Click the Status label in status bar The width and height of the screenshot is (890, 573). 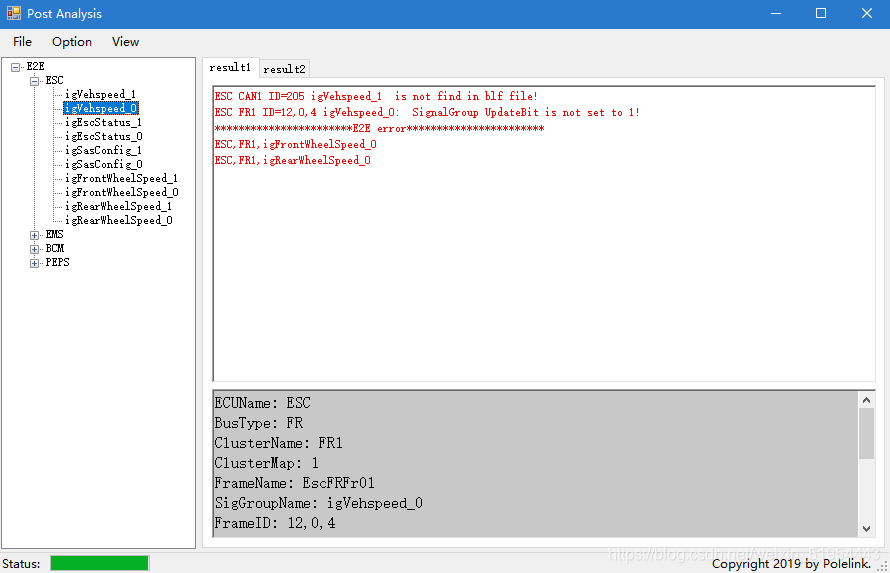click(x=21, y=563)
